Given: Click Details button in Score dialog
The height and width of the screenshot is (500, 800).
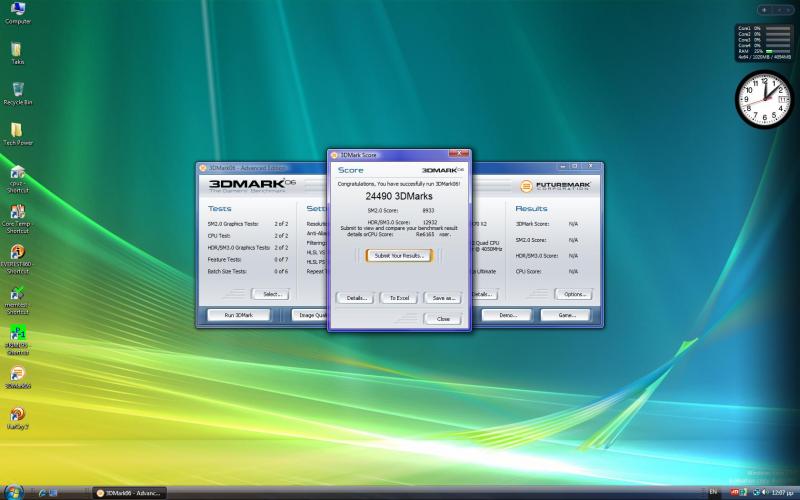Looking at the screenshot, I should (x=355, y=298).
